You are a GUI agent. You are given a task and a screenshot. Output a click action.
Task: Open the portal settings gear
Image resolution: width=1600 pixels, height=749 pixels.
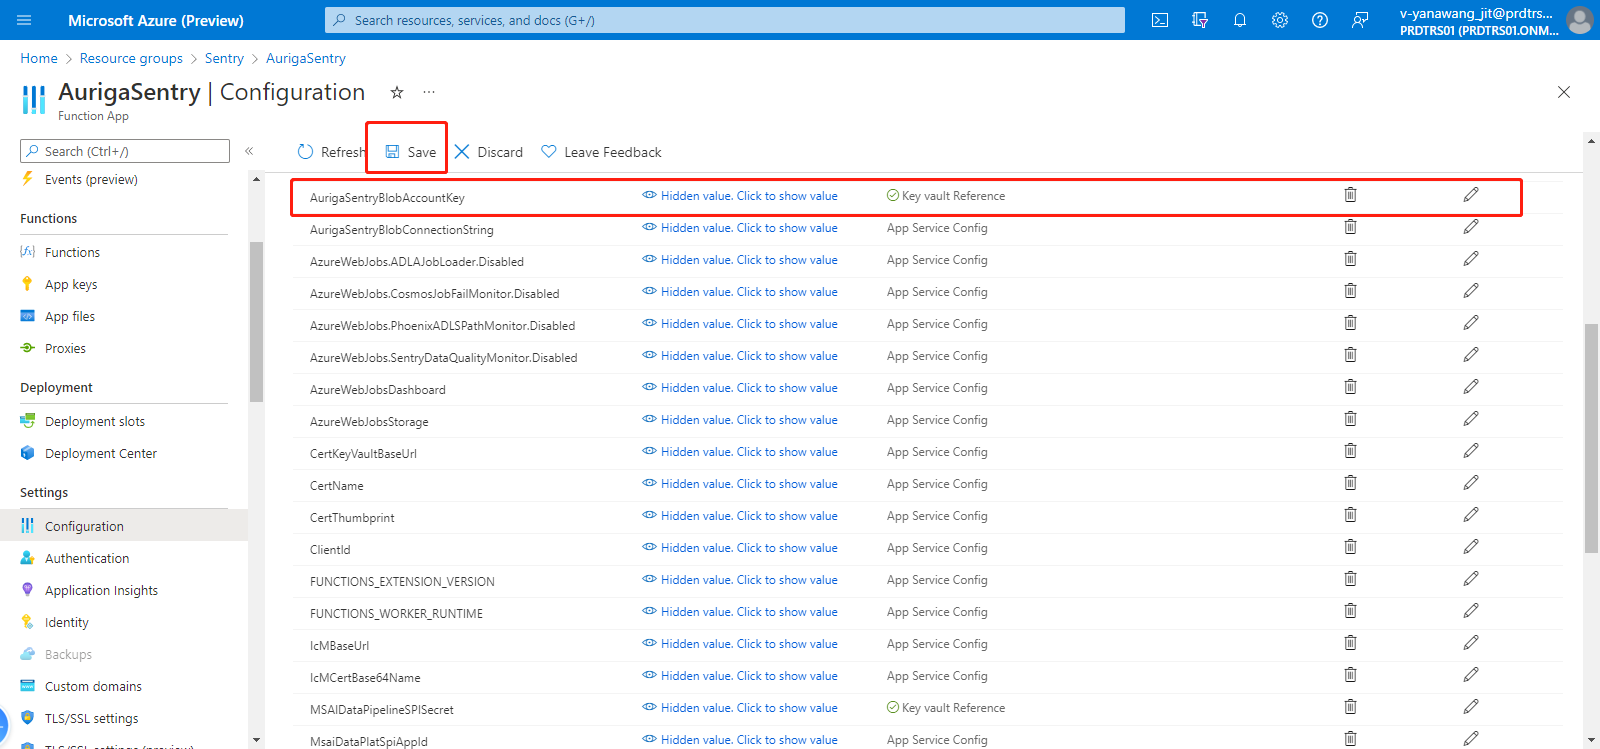click(1280, 20)
